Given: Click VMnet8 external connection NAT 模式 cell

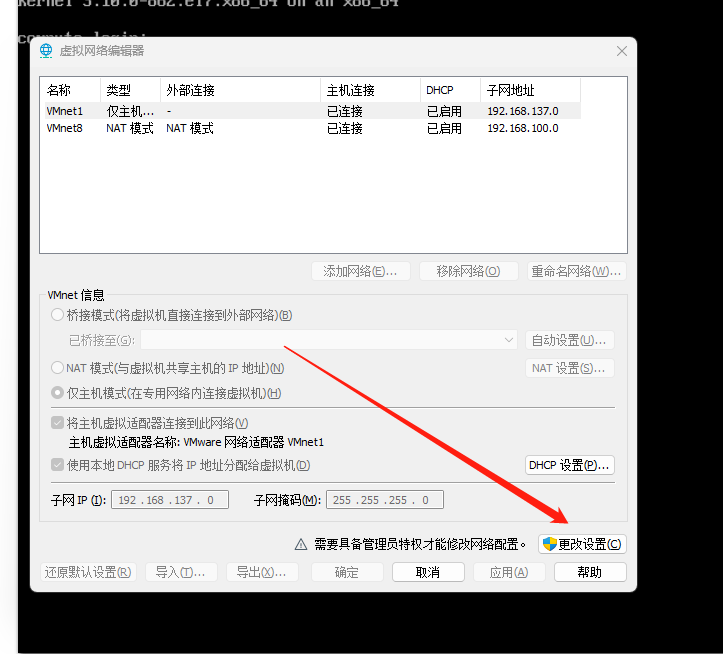Looking at the screenshot, I should pos(190,128).
